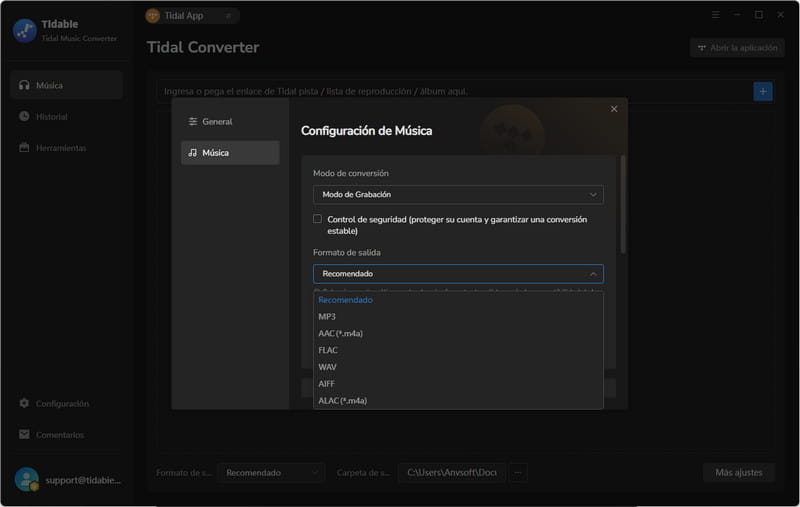Open the hamburger menu in title bar

[x=716, y=15]
